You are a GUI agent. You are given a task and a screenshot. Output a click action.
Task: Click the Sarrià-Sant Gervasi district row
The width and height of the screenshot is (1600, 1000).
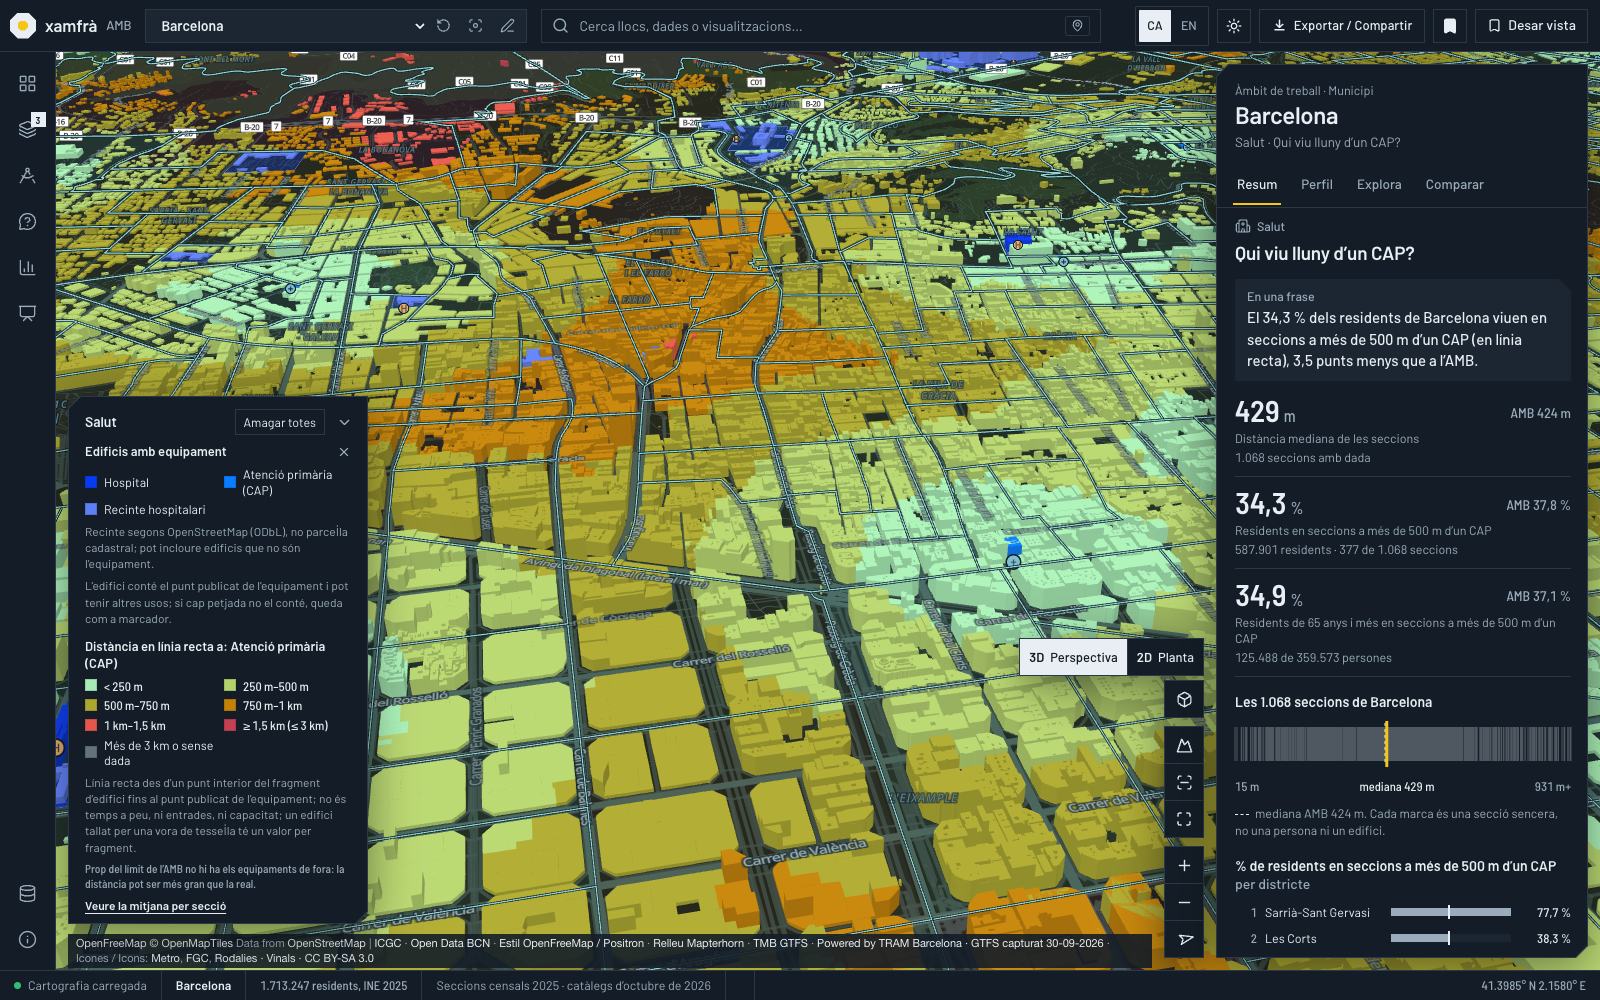(x=1403, y=913)
